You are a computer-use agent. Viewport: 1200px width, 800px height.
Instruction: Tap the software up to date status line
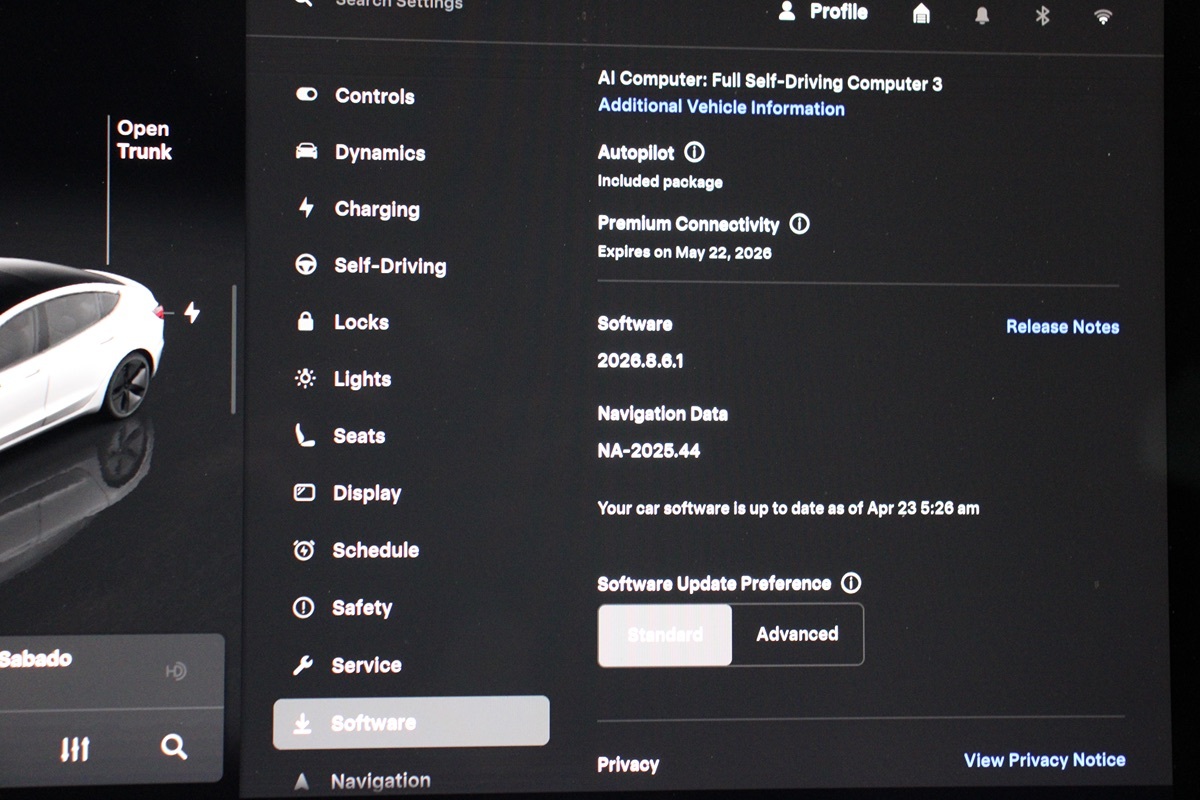788,508
